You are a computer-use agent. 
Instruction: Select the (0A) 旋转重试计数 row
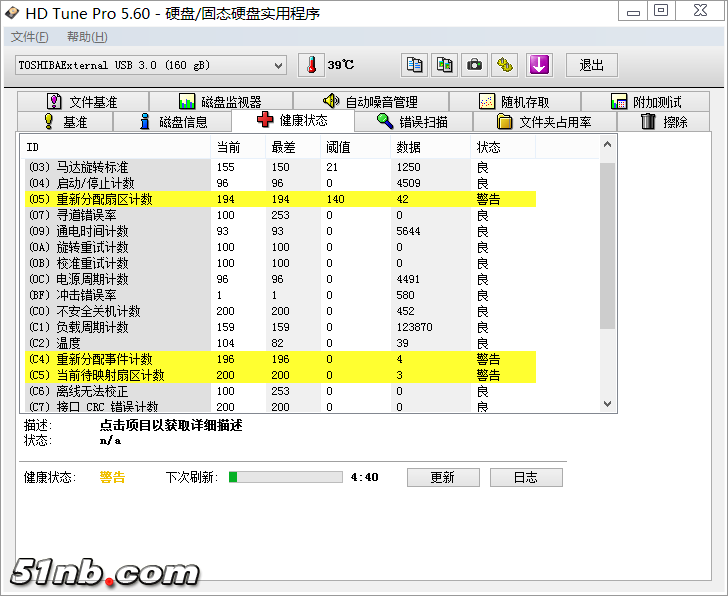tap(280, 247)
